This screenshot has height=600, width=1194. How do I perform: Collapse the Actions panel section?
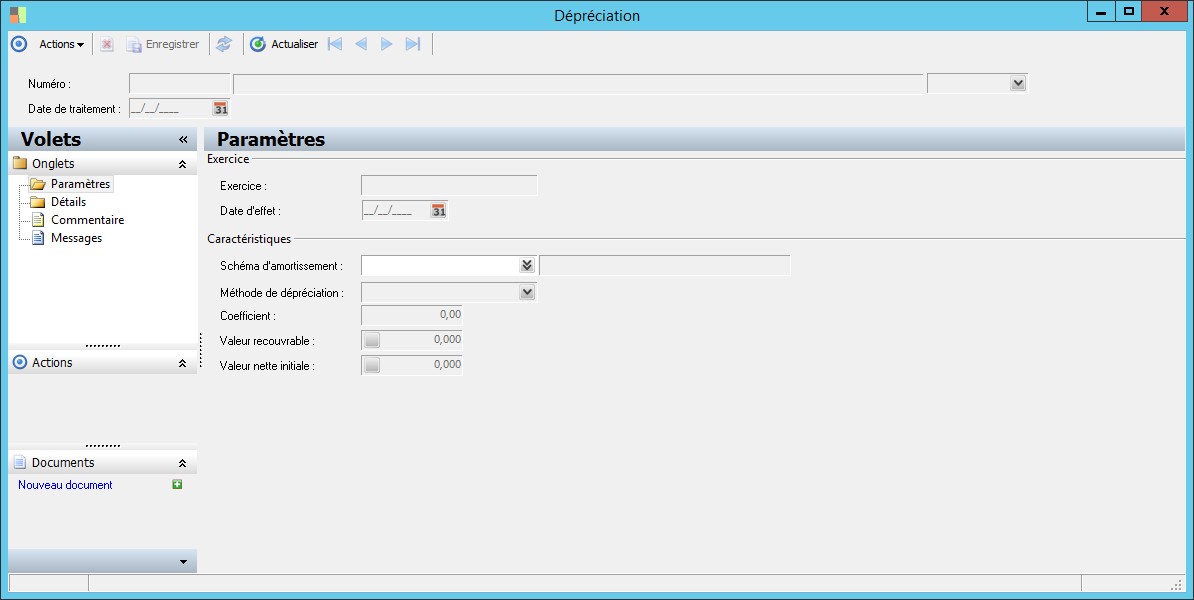(182, 363)
